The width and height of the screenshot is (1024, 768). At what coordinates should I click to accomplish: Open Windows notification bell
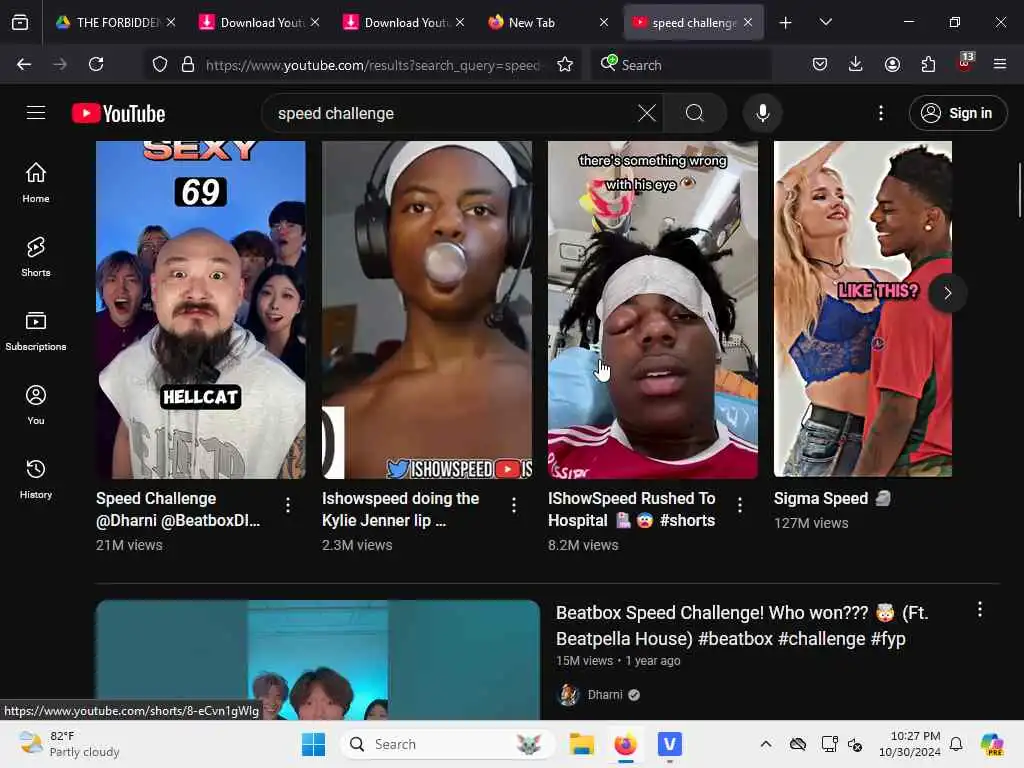(956, 744)
